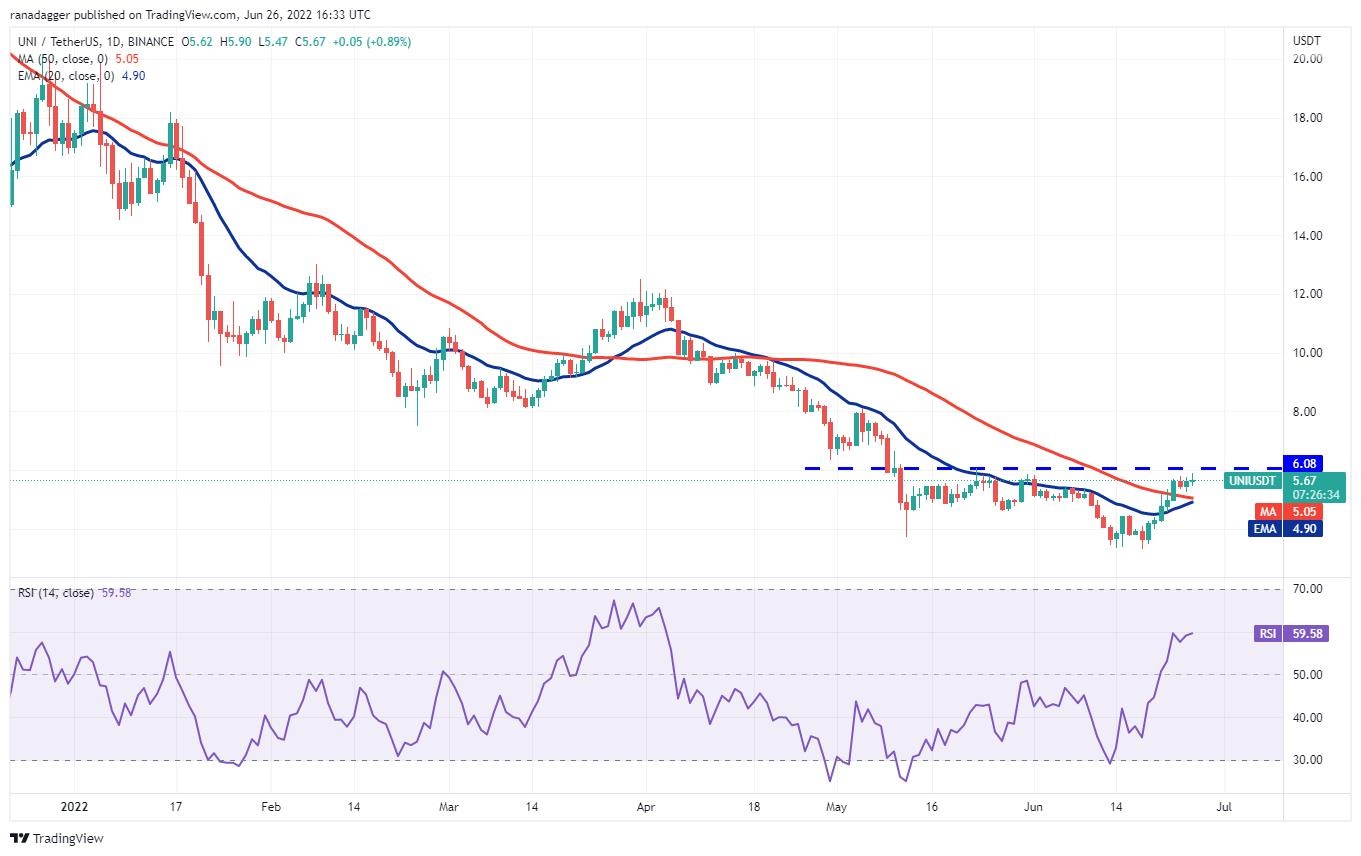This screenshot has height=856, width=1361.
Task: Click the 6.08 resistance price tag
Action: [x=1304, y=464]
